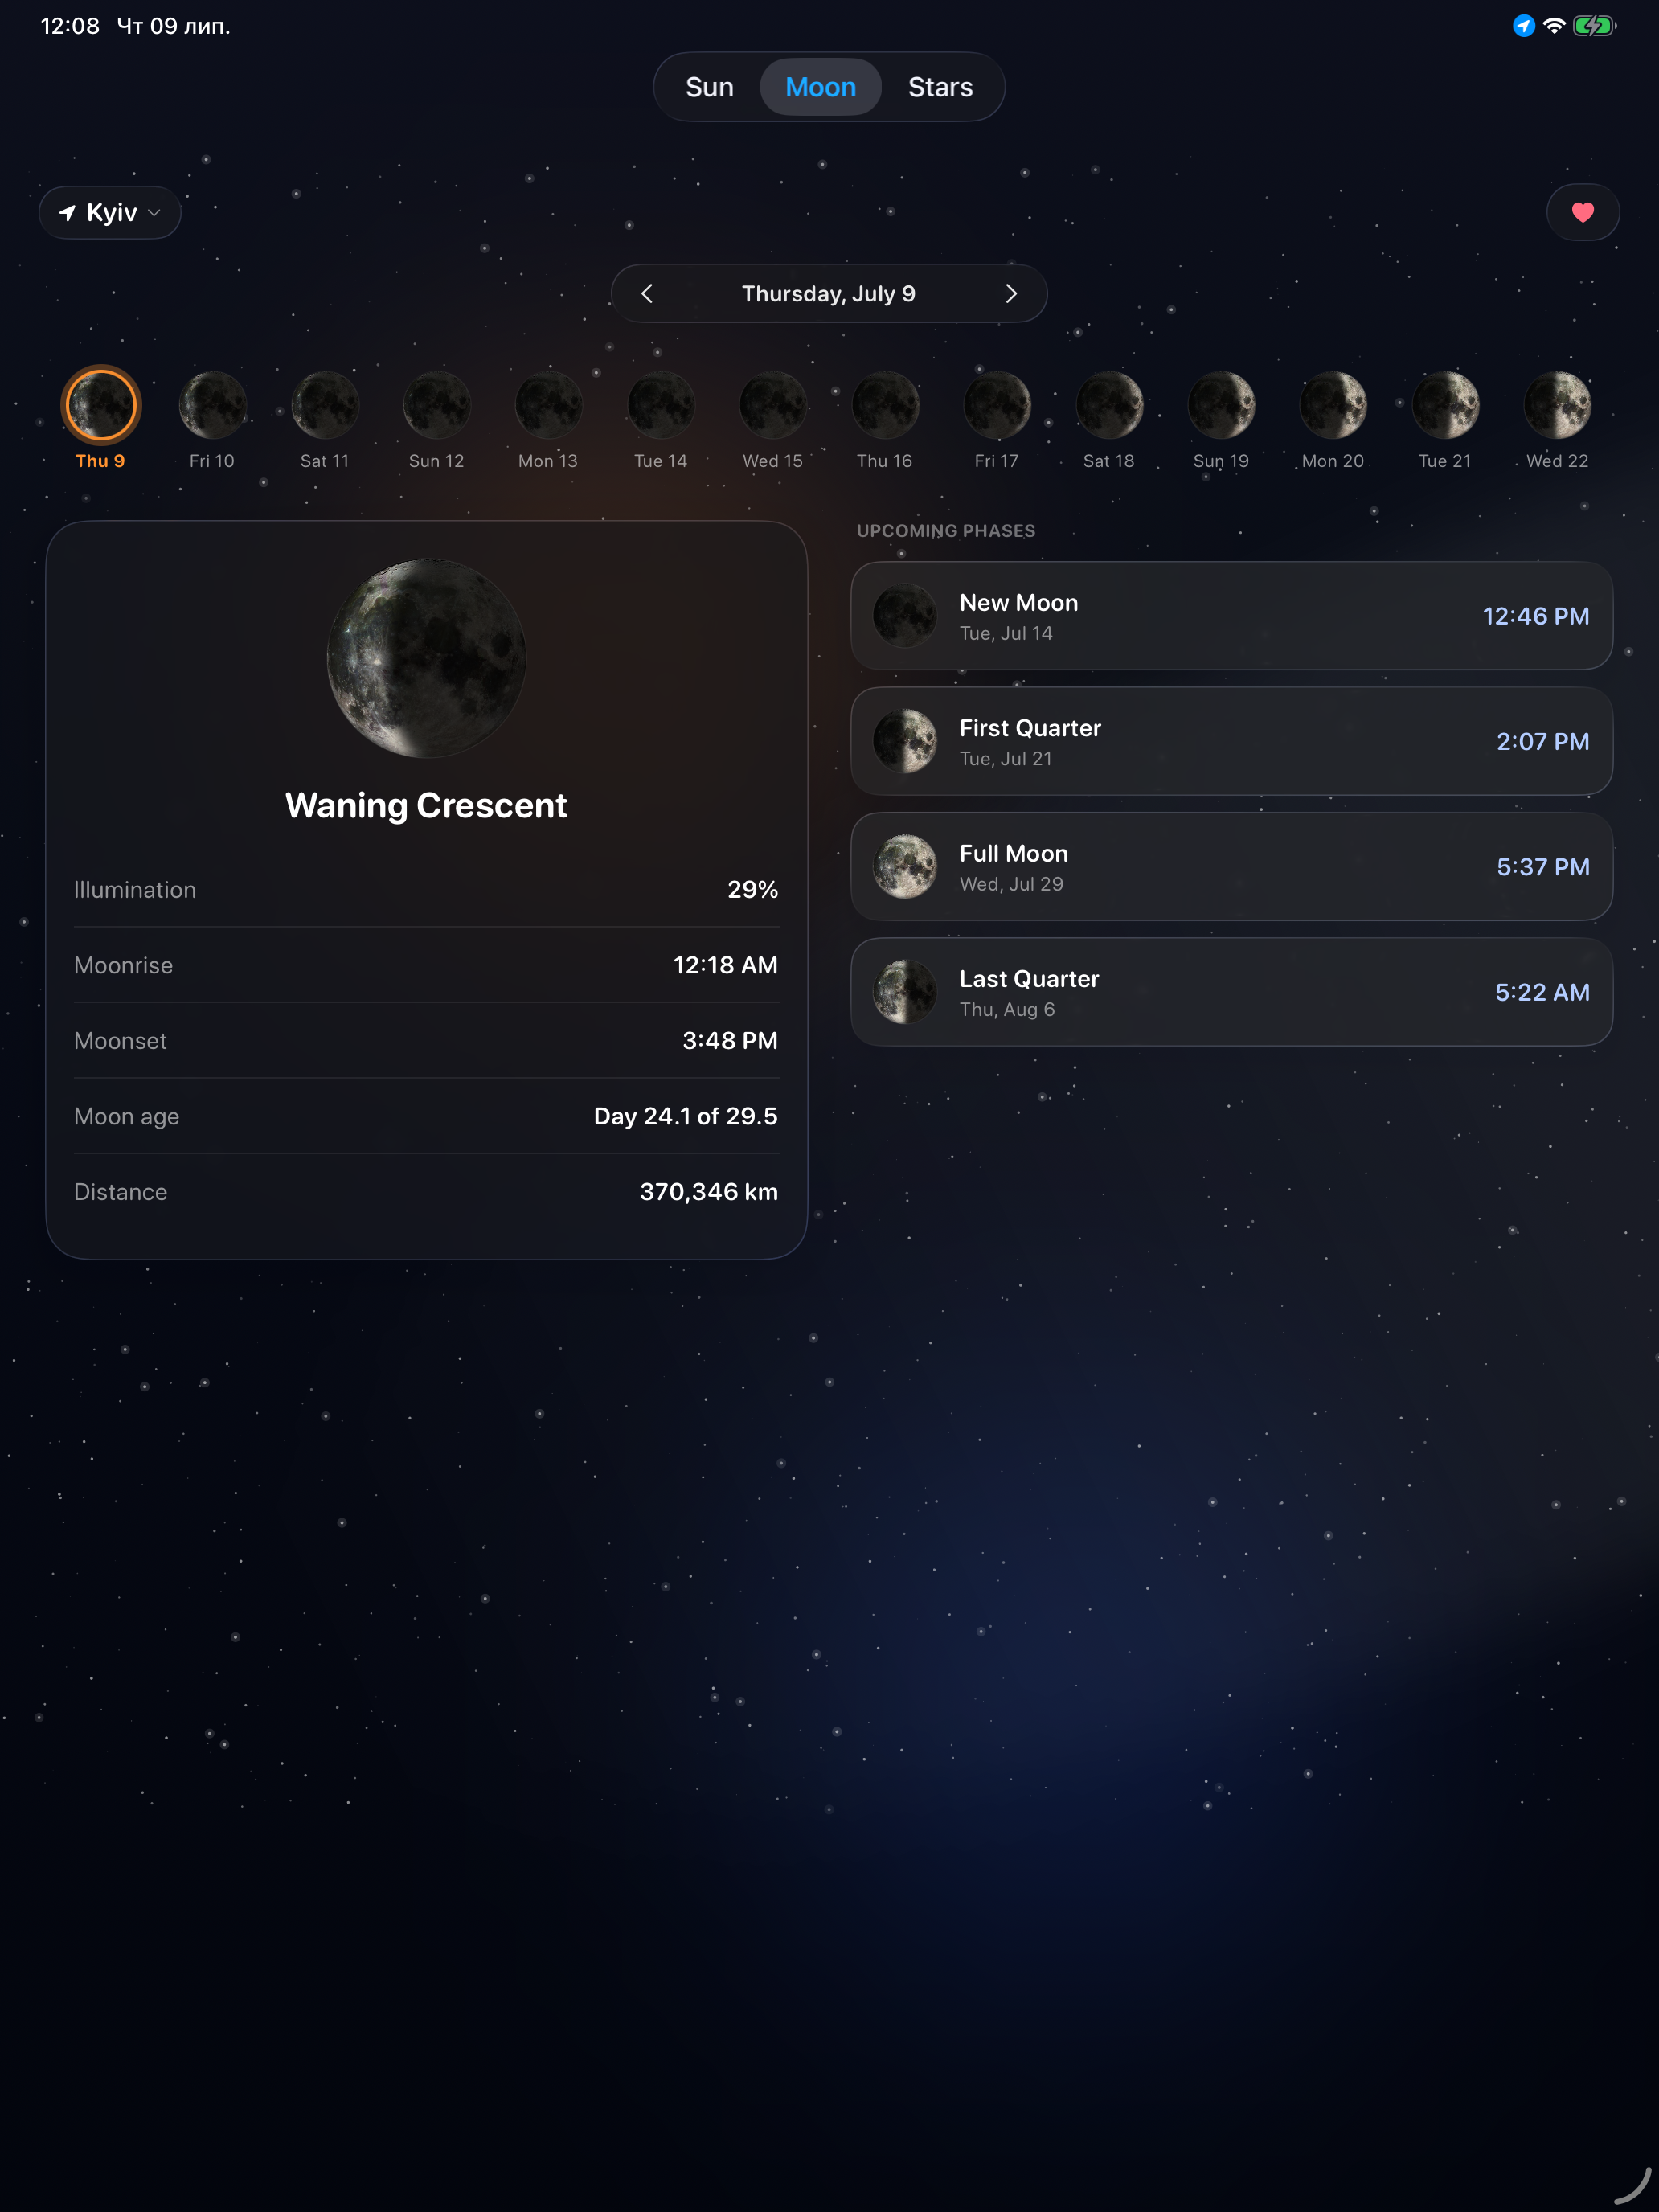Open the First Quarter phase card

[1231, 741]
